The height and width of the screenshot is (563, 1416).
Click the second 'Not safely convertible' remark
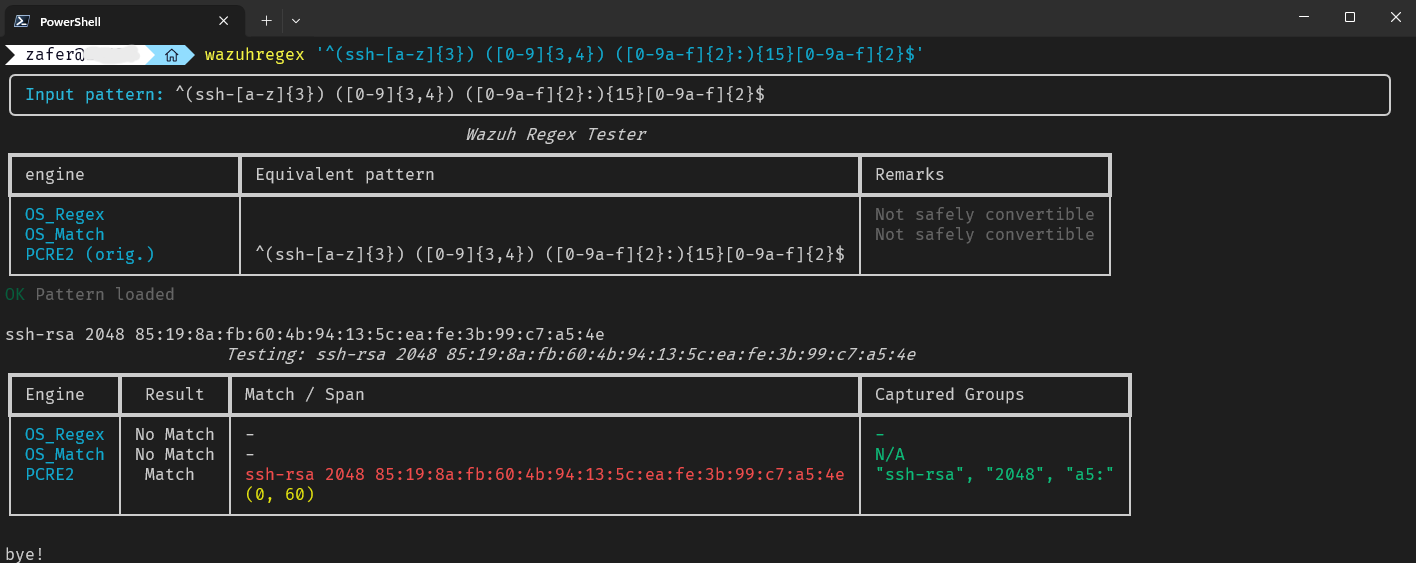(x=985, y=234)
